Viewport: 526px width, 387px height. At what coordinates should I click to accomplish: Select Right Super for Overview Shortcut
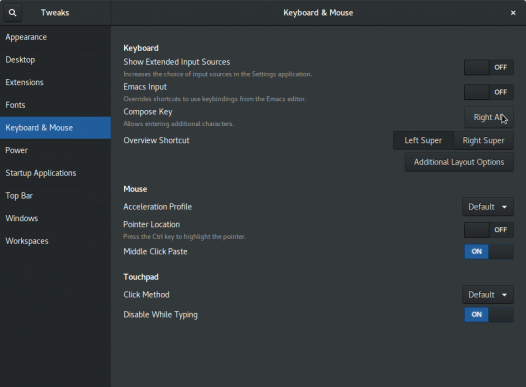tap(483, 141)
